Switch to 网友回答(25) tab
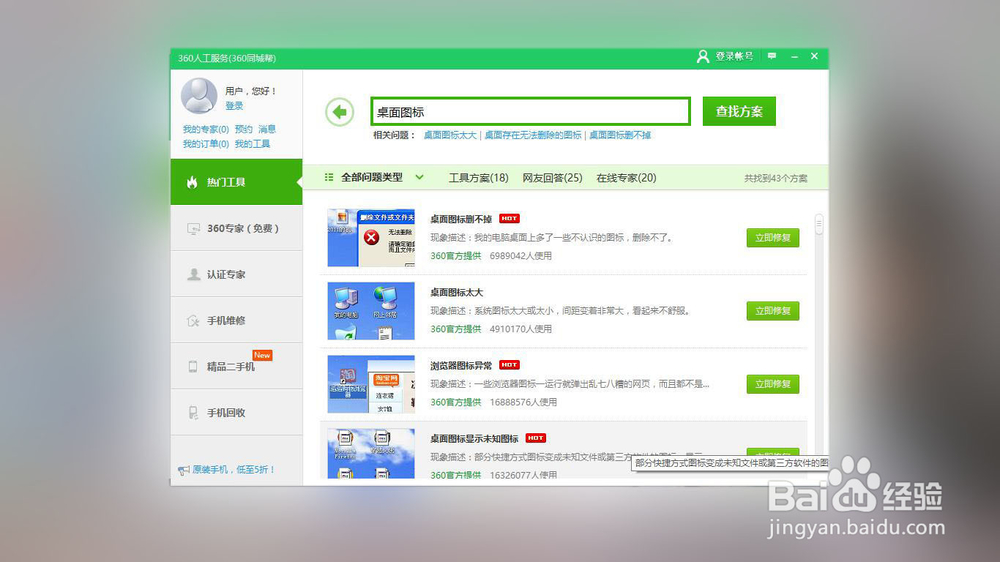The image size is (1000, 562). pos(552,178)
